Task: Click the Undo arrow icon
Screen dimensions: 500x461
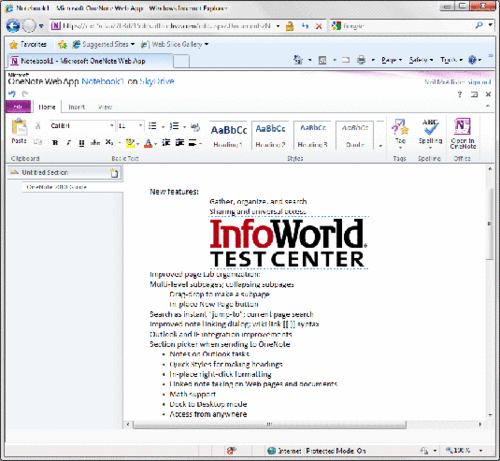Action: [x=12, y=94]
